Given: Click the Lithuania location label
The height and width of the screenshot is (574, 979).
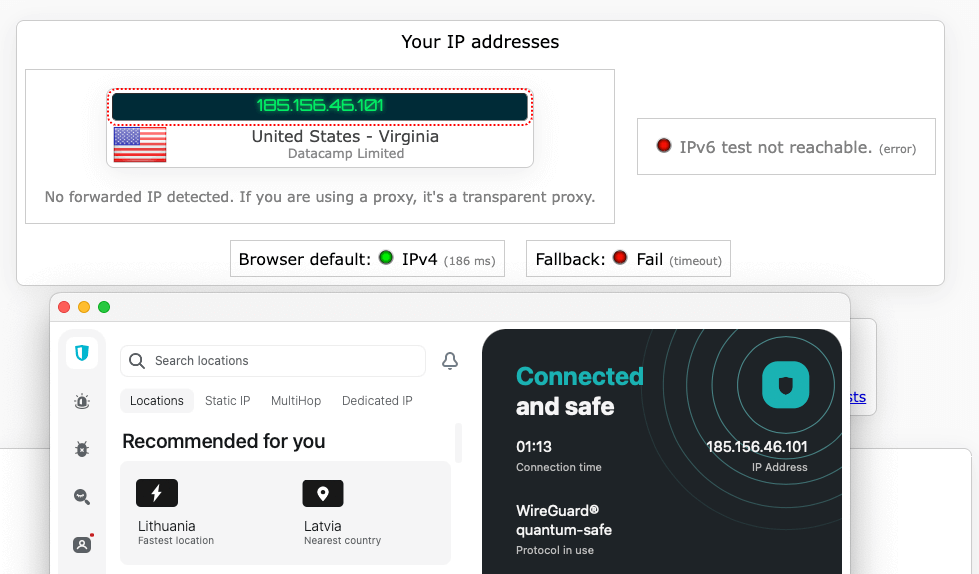Looking at the screenshot, I should coord(167,526).
